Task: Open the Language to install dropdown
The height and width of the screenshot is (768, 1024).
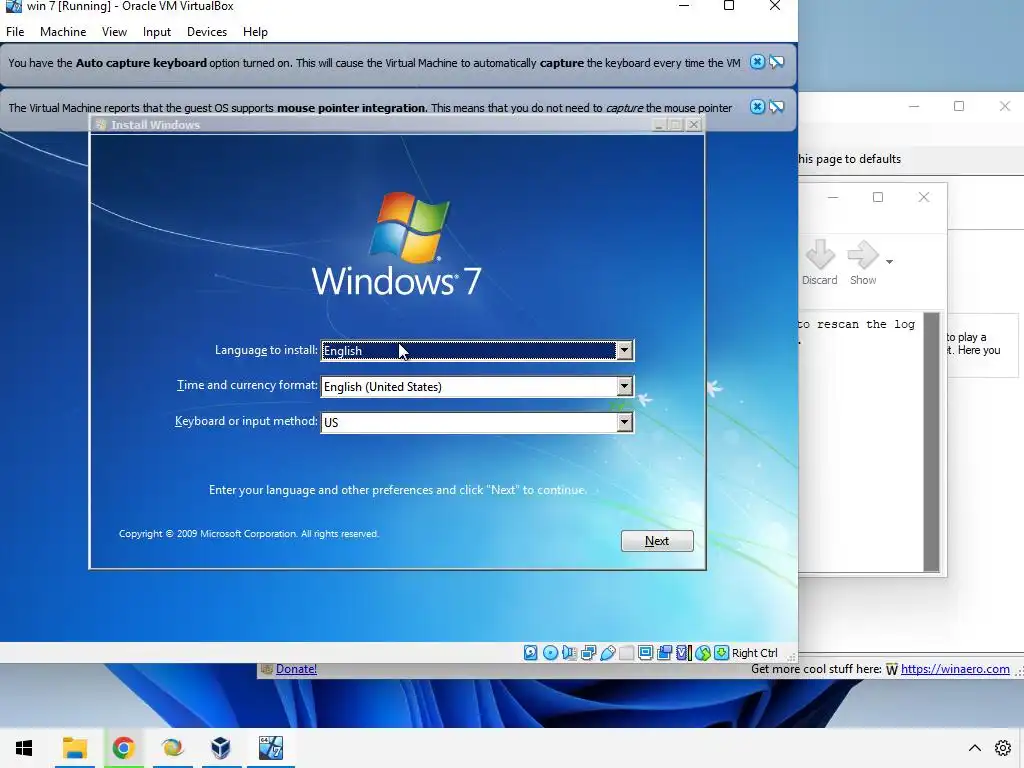Action: (x=624, y=351)
